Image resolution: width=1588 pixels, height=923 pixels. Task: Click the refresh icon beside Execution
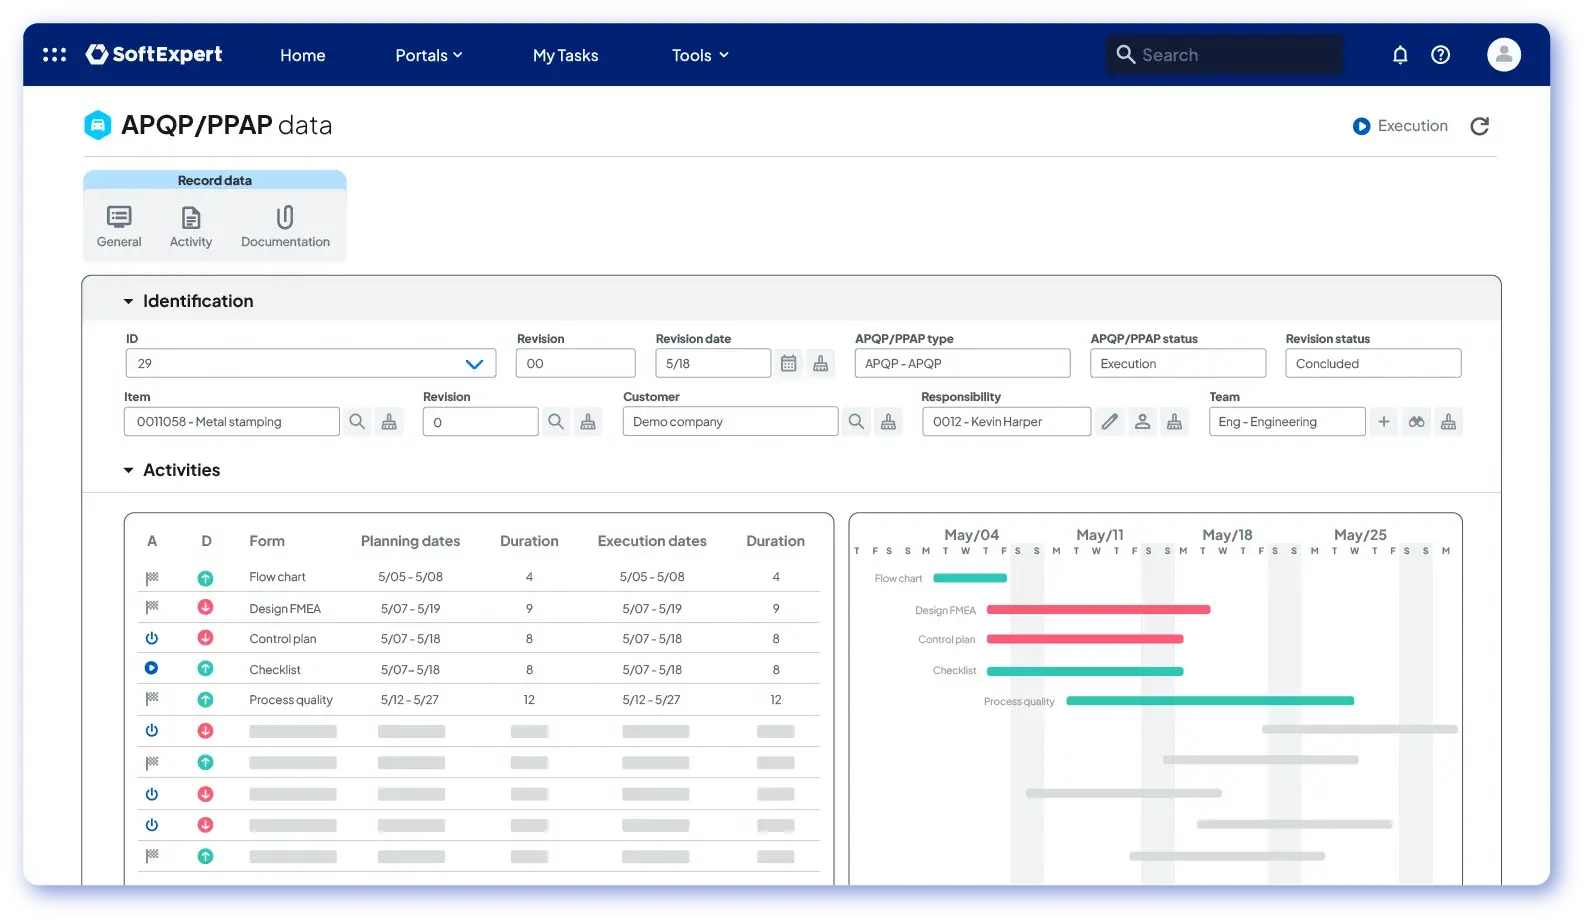[1480, 126]
